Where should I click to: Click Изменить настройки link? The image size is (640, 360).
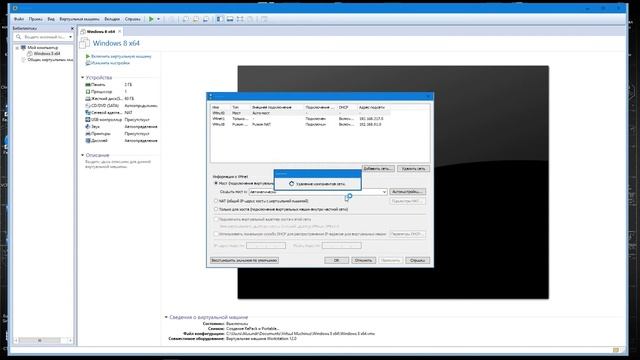pos(110,63)
